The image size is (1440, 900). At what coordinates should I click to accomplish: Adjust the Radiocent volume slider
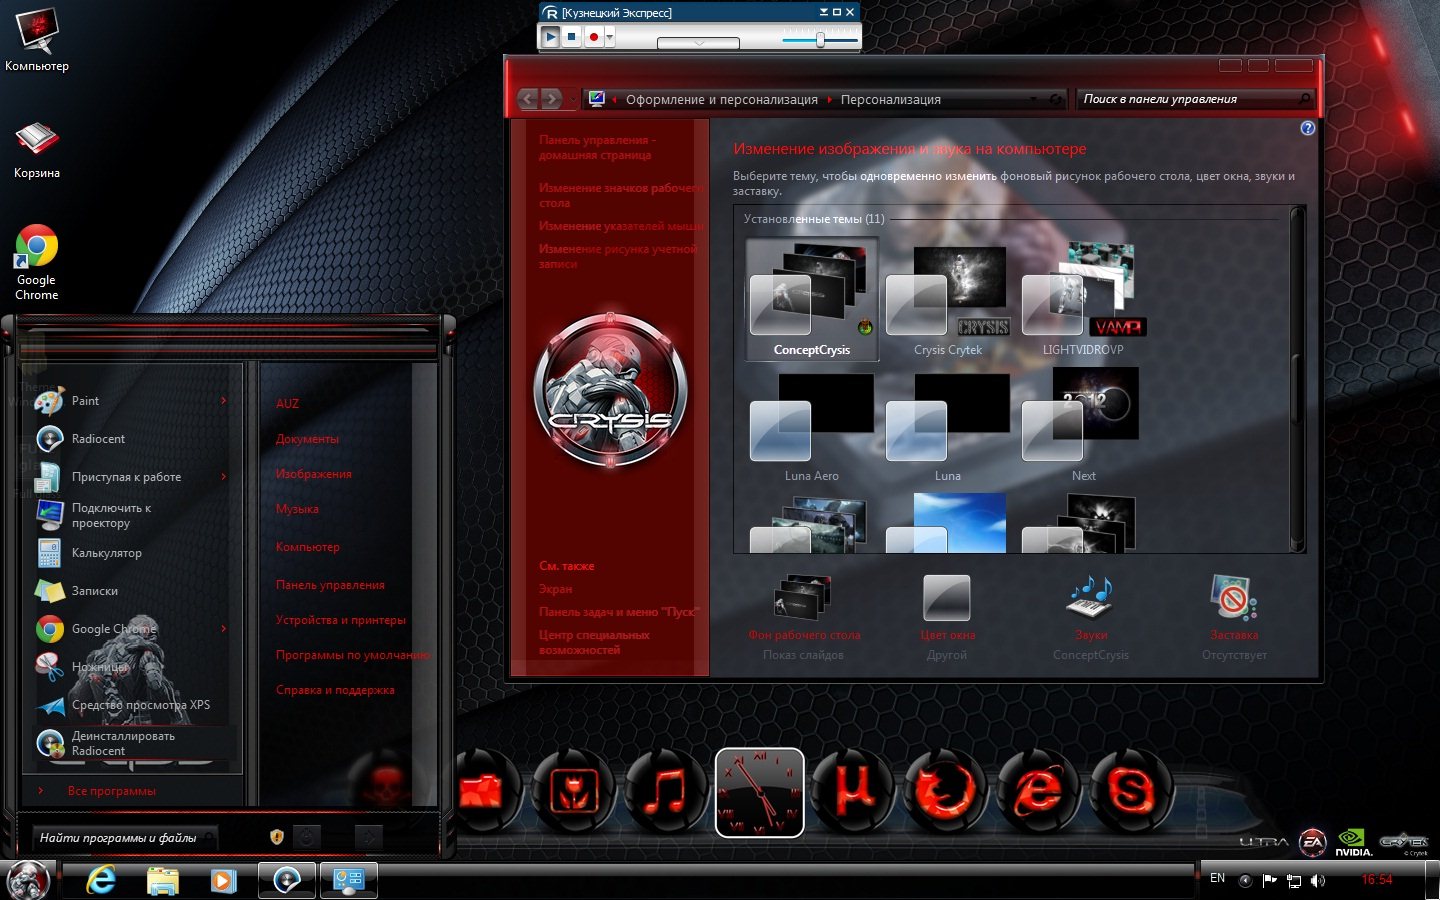(x=820, y=40)
